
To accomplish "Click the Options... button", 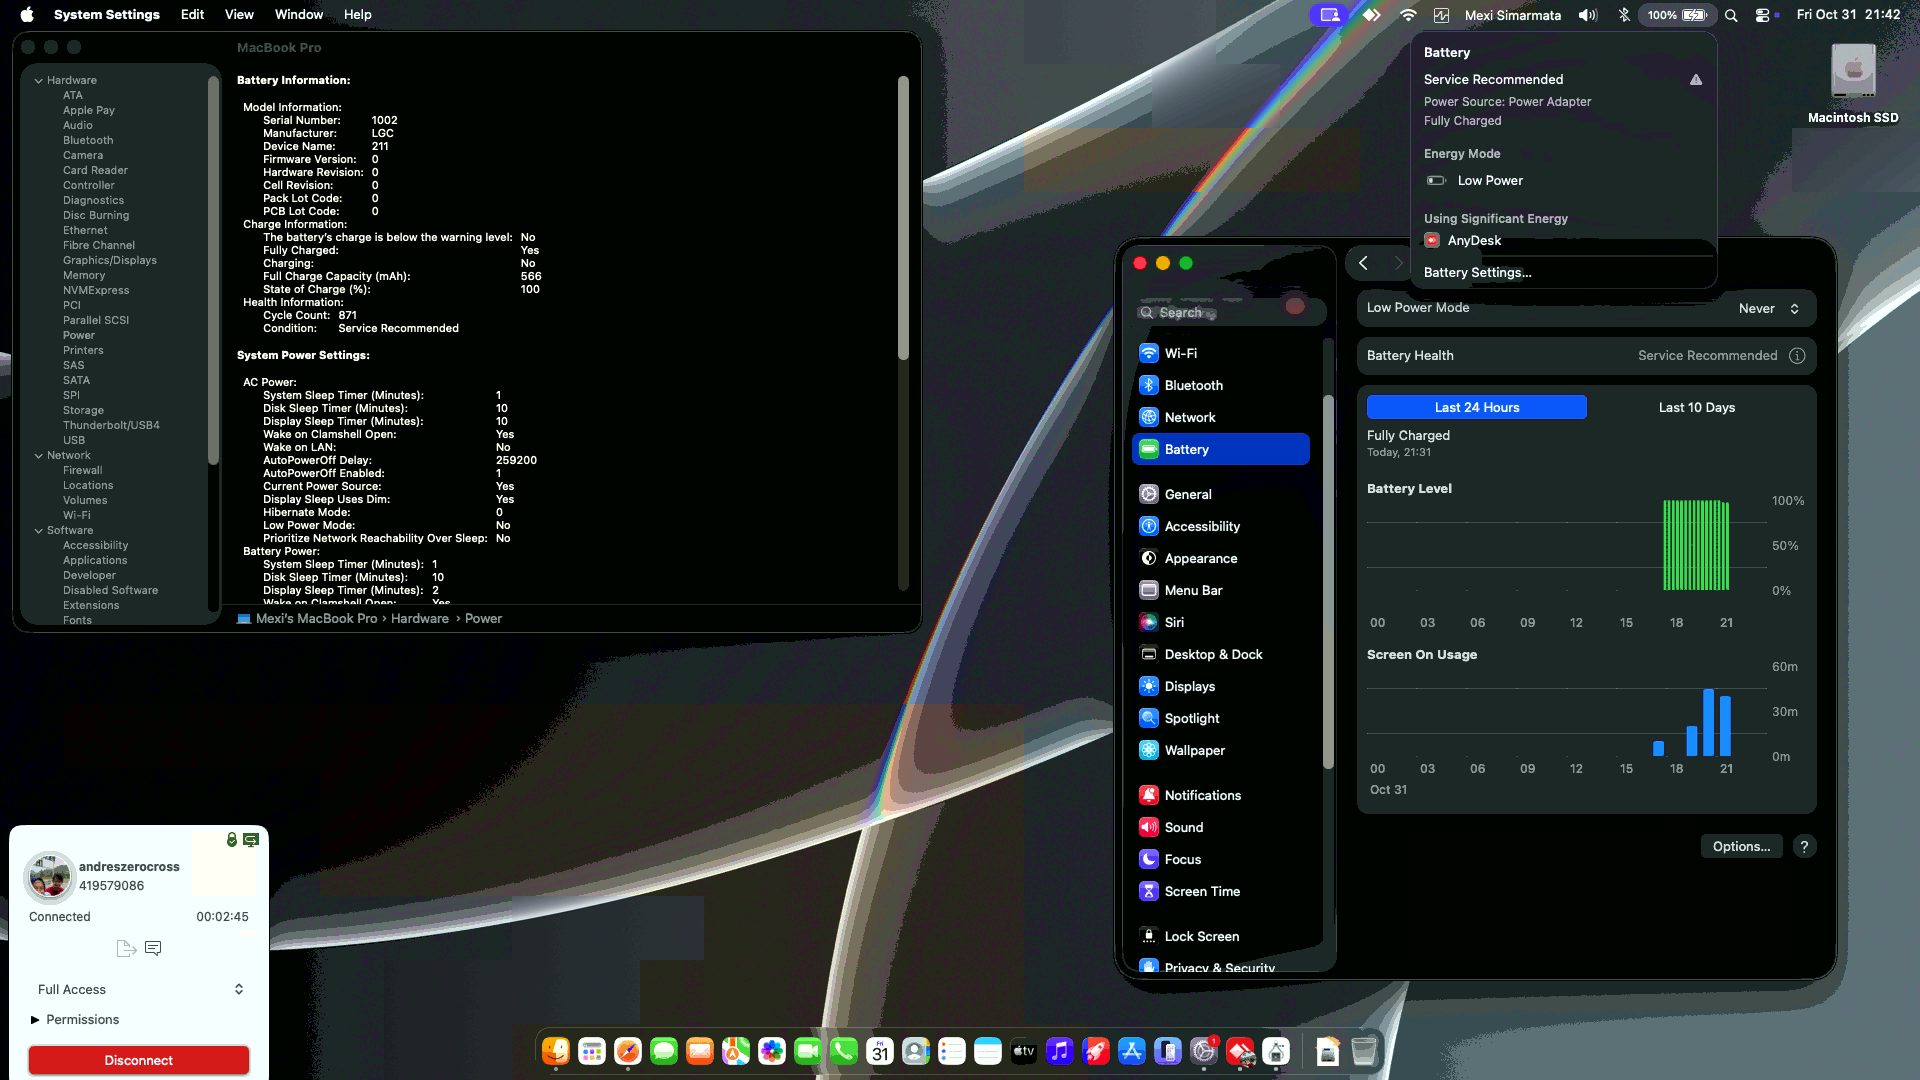I will click(1741, 846).
